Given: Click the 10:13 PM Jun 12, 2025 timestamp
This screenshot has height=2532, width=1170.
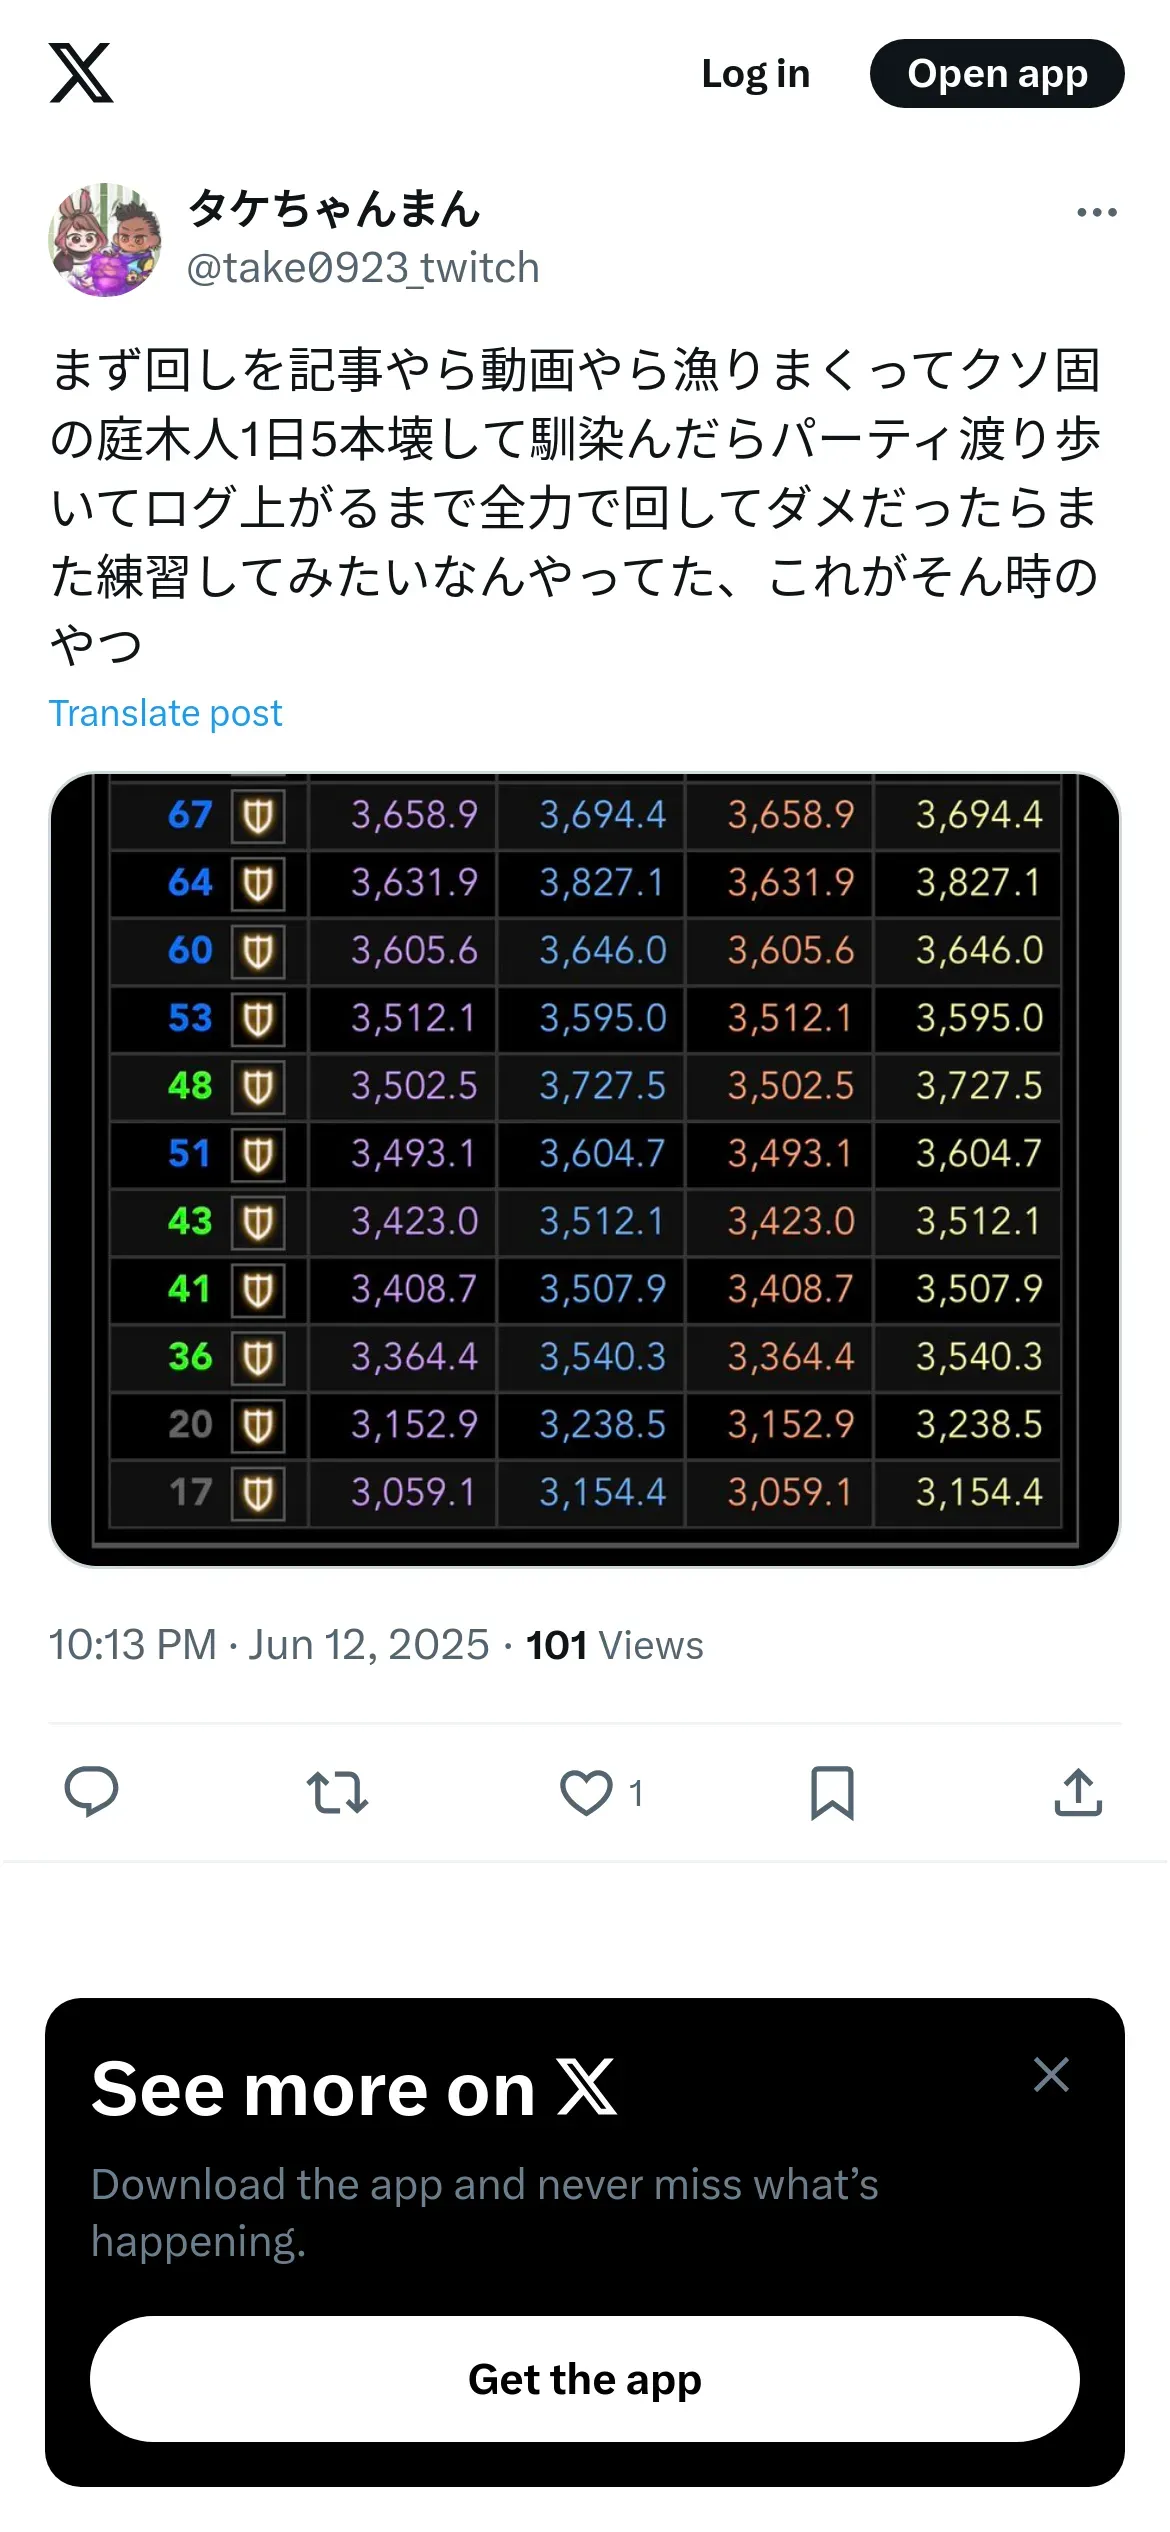Looking at the screenshot, I should point(269,1645).
